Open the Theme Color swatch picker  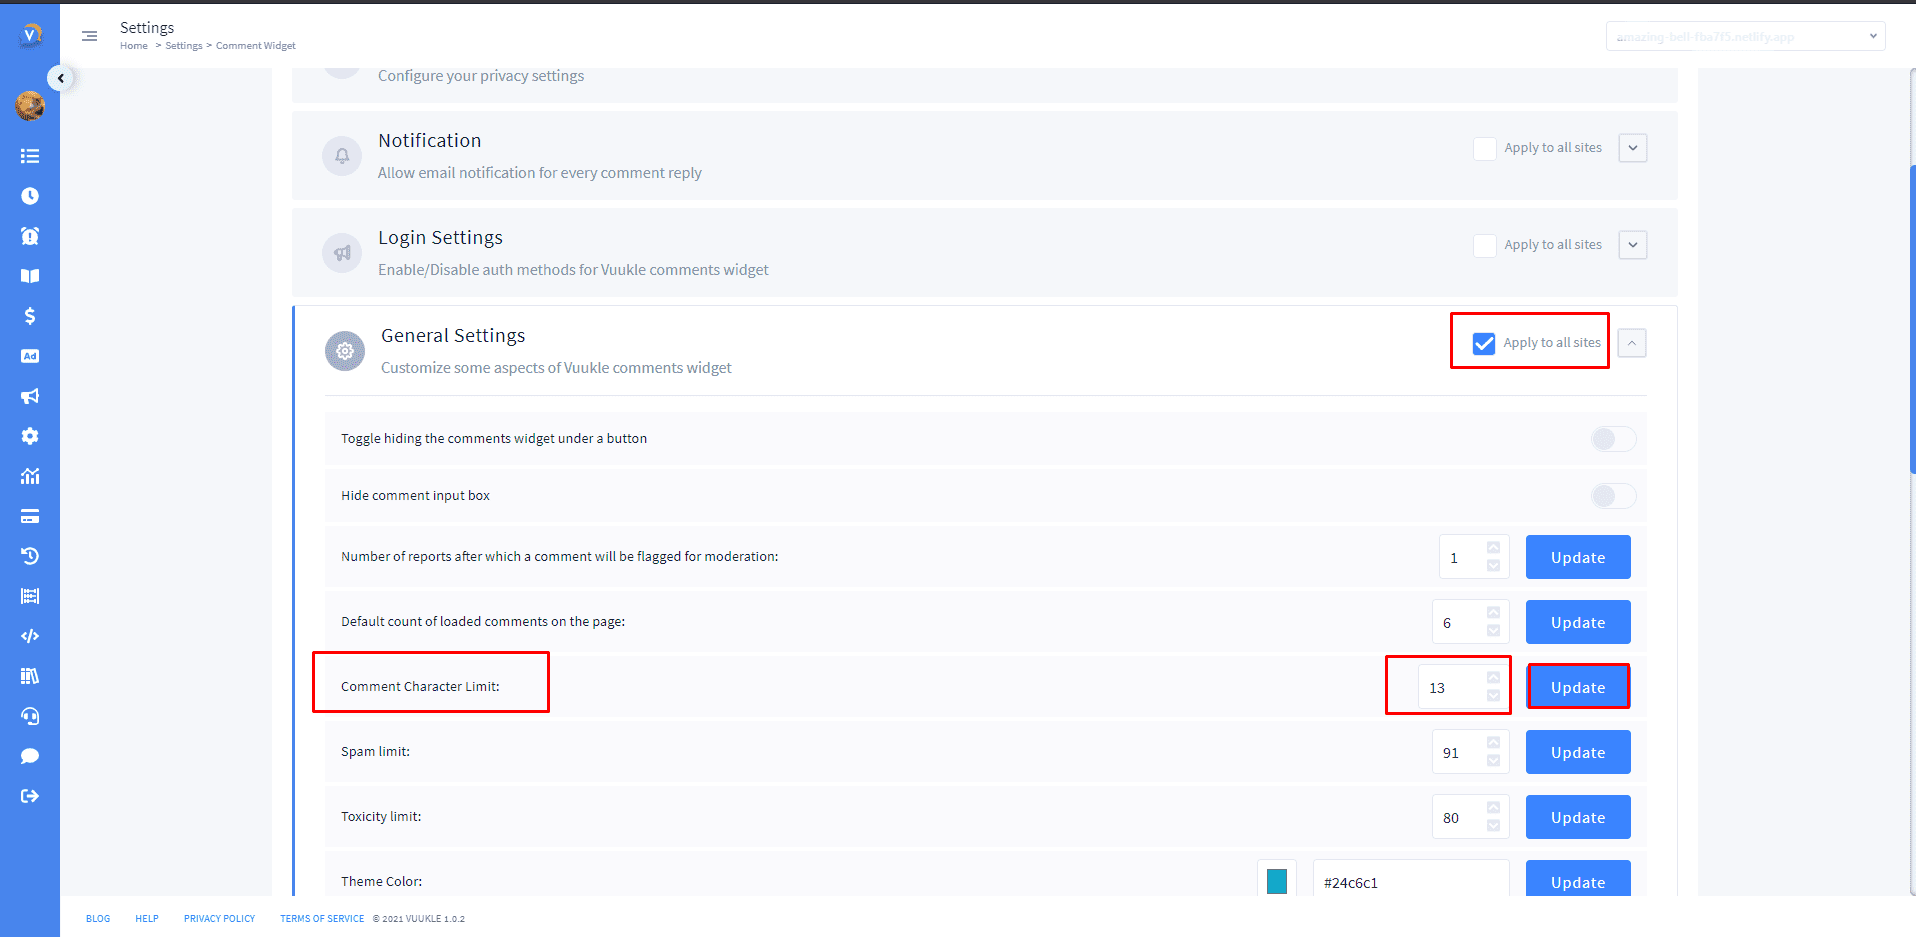pos(1277,880)
